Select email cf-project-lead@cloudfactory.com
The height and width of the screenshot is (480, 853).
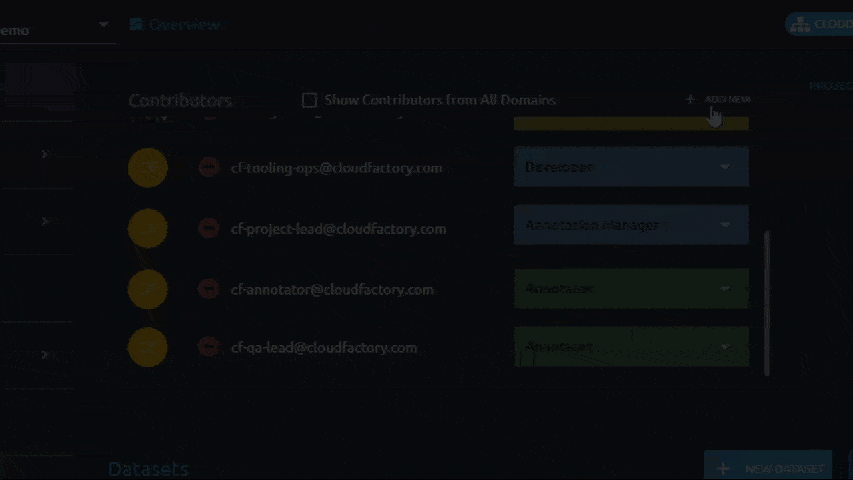coord(338,229)
